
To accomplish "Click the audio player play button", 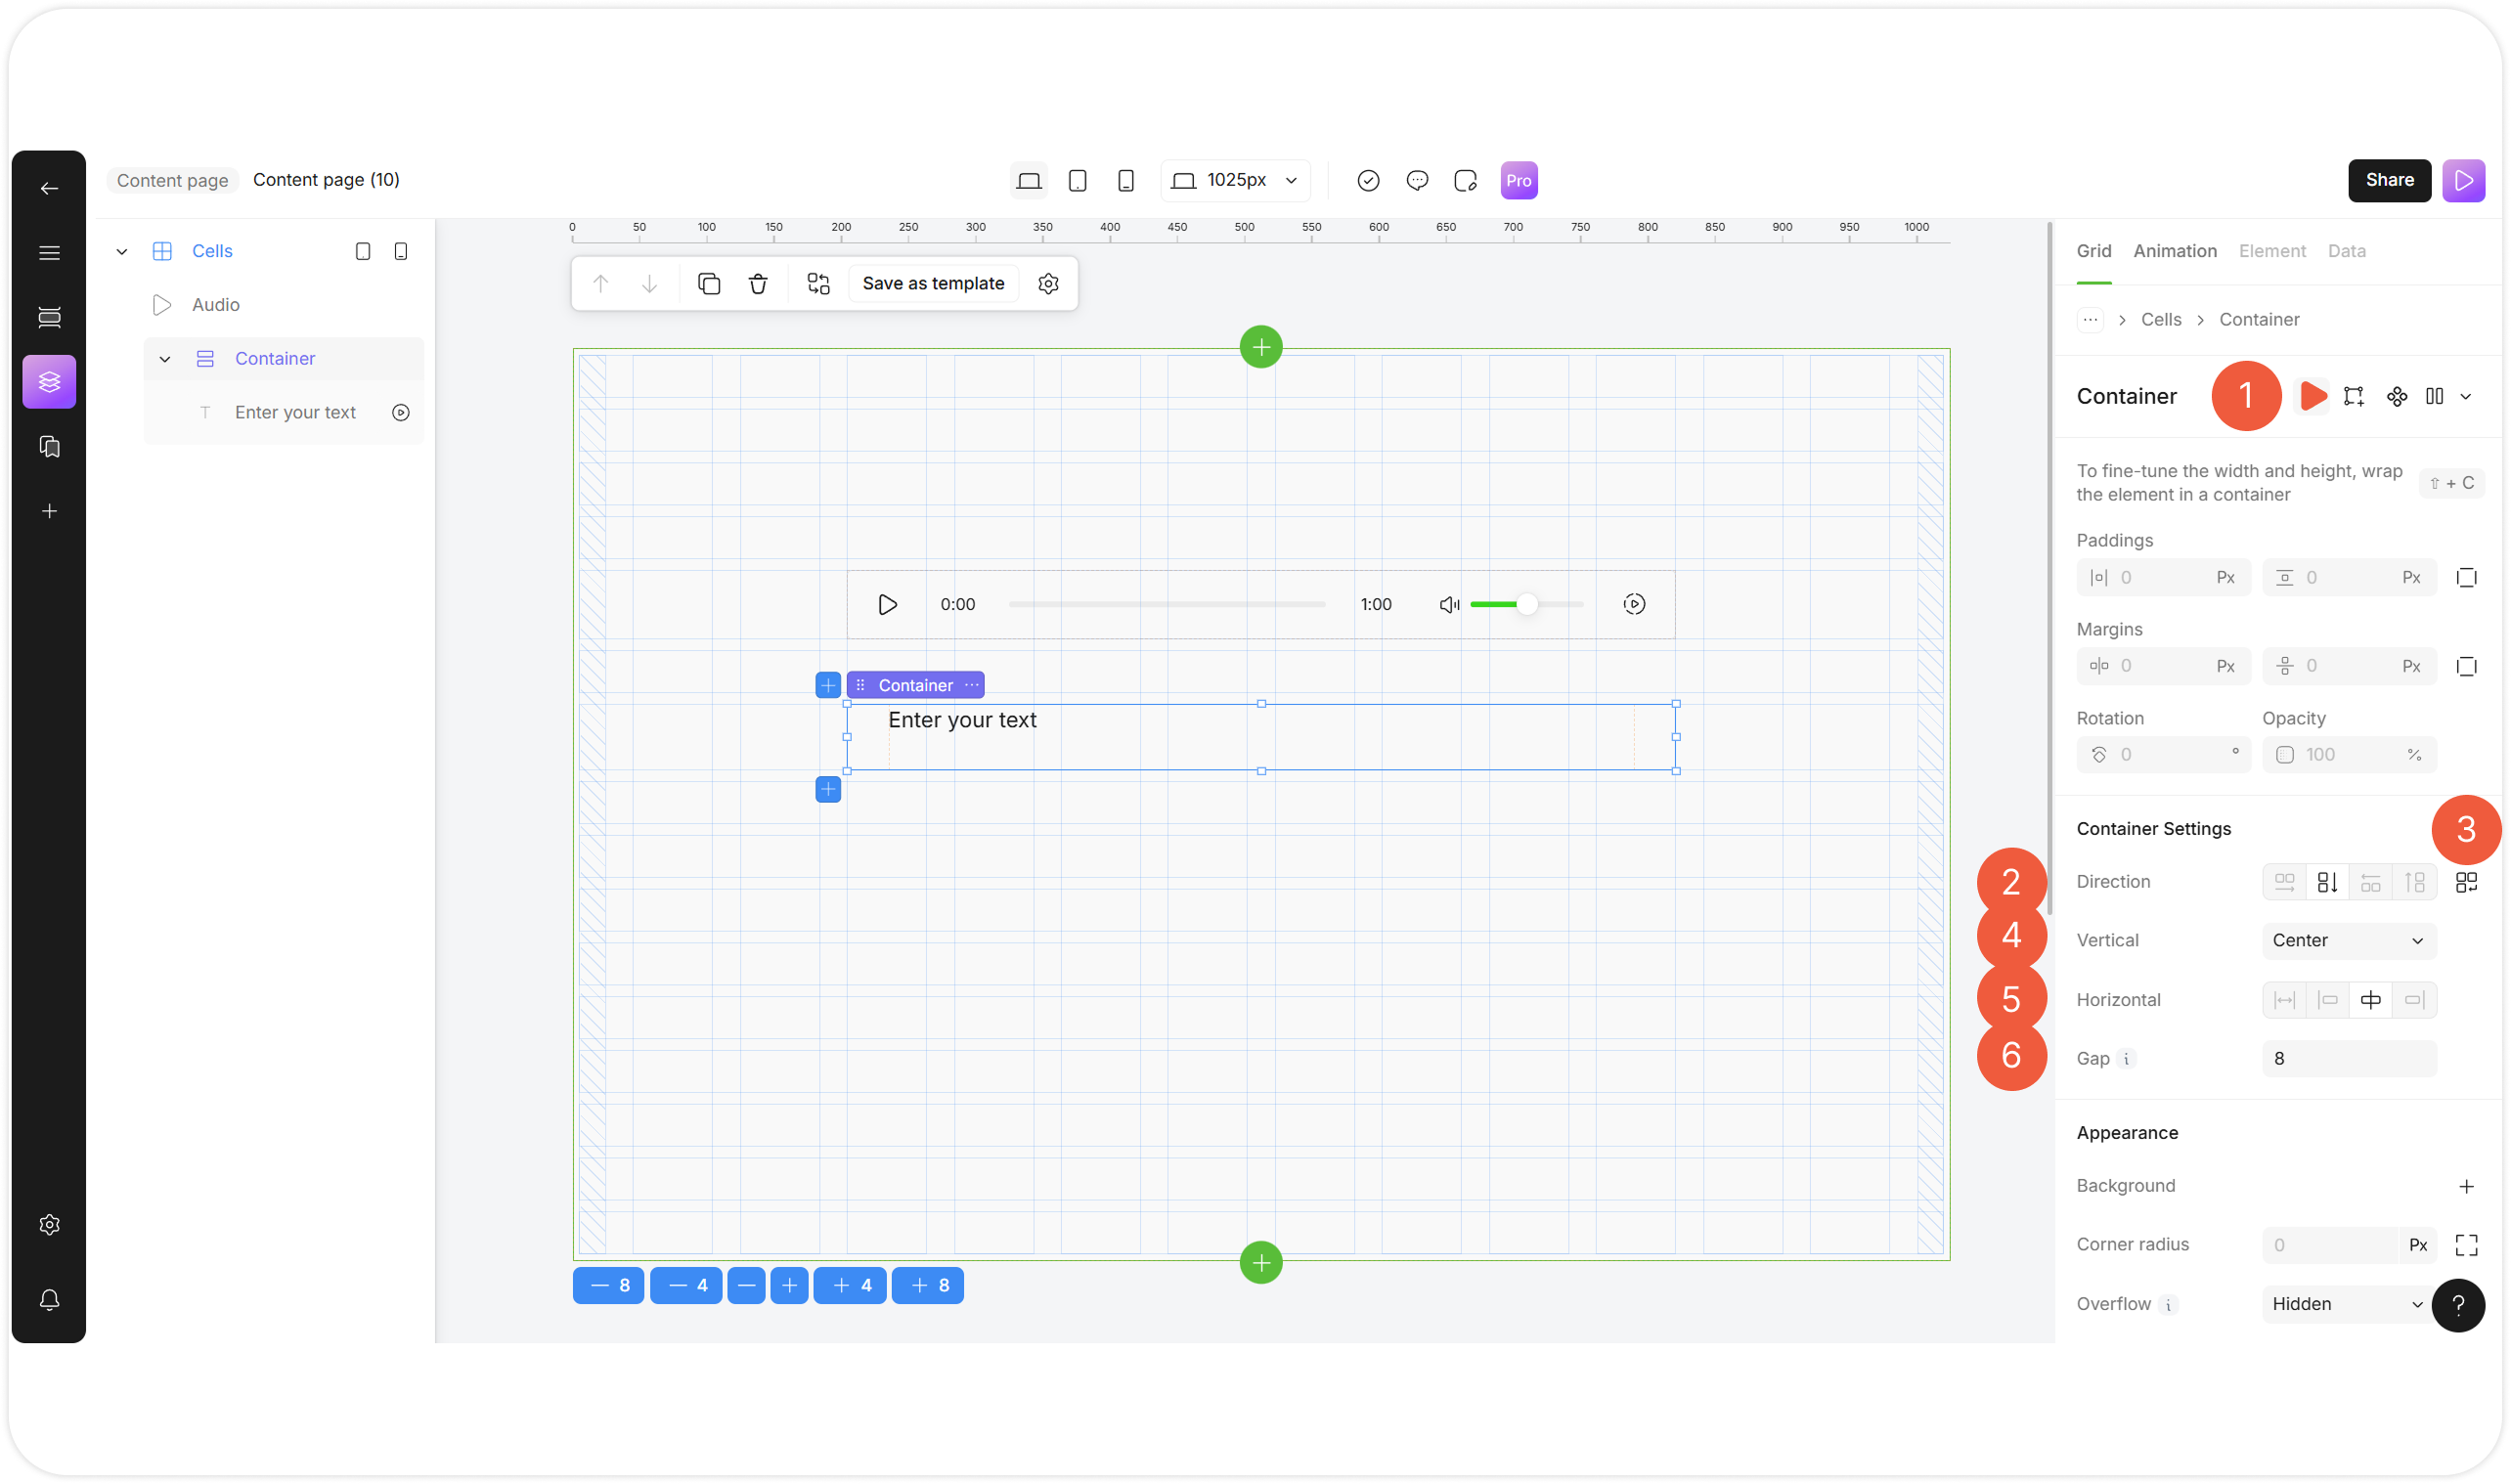I will click(x=887, y=604).
